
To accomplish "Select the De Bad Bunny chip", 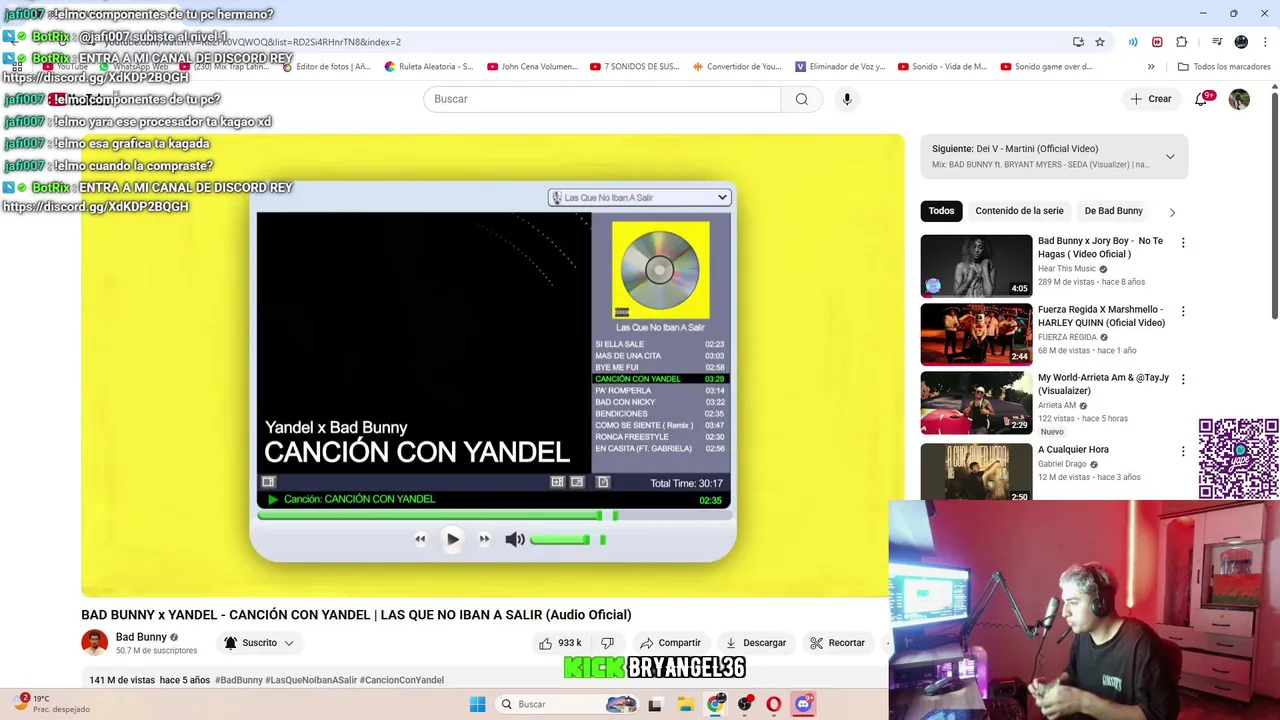I will 1113,211.
